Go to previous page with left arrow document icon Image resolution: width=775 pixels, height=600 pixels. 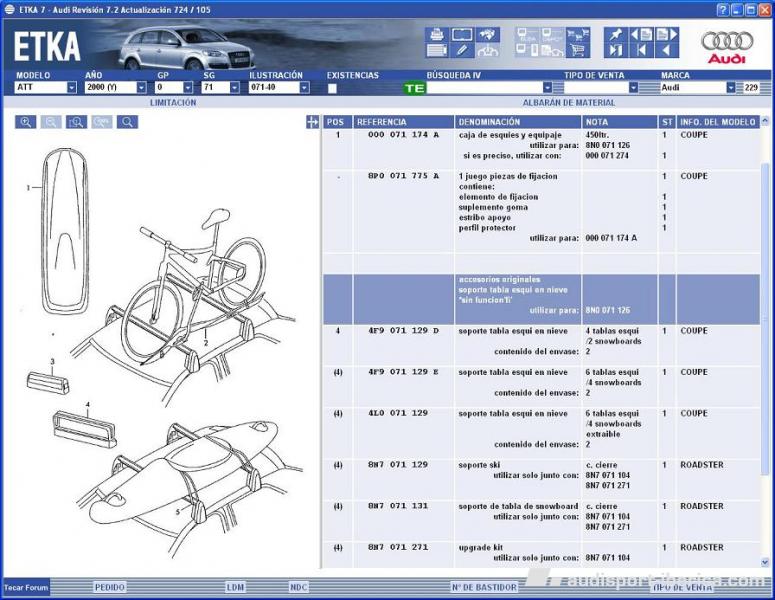tap(641, 35)
